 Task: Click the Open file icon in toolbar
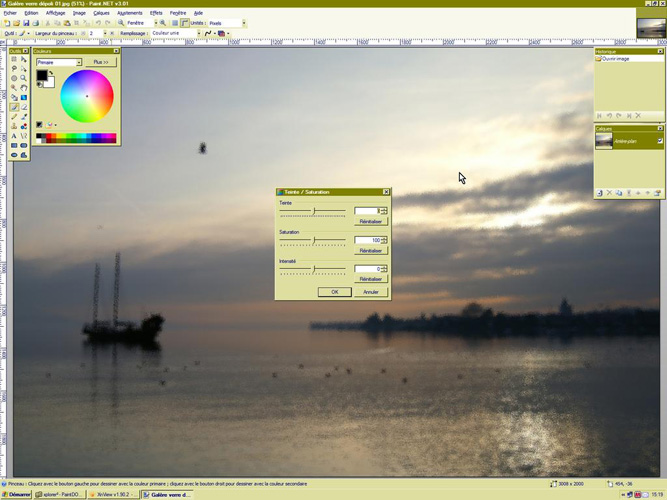coord(16,23)
